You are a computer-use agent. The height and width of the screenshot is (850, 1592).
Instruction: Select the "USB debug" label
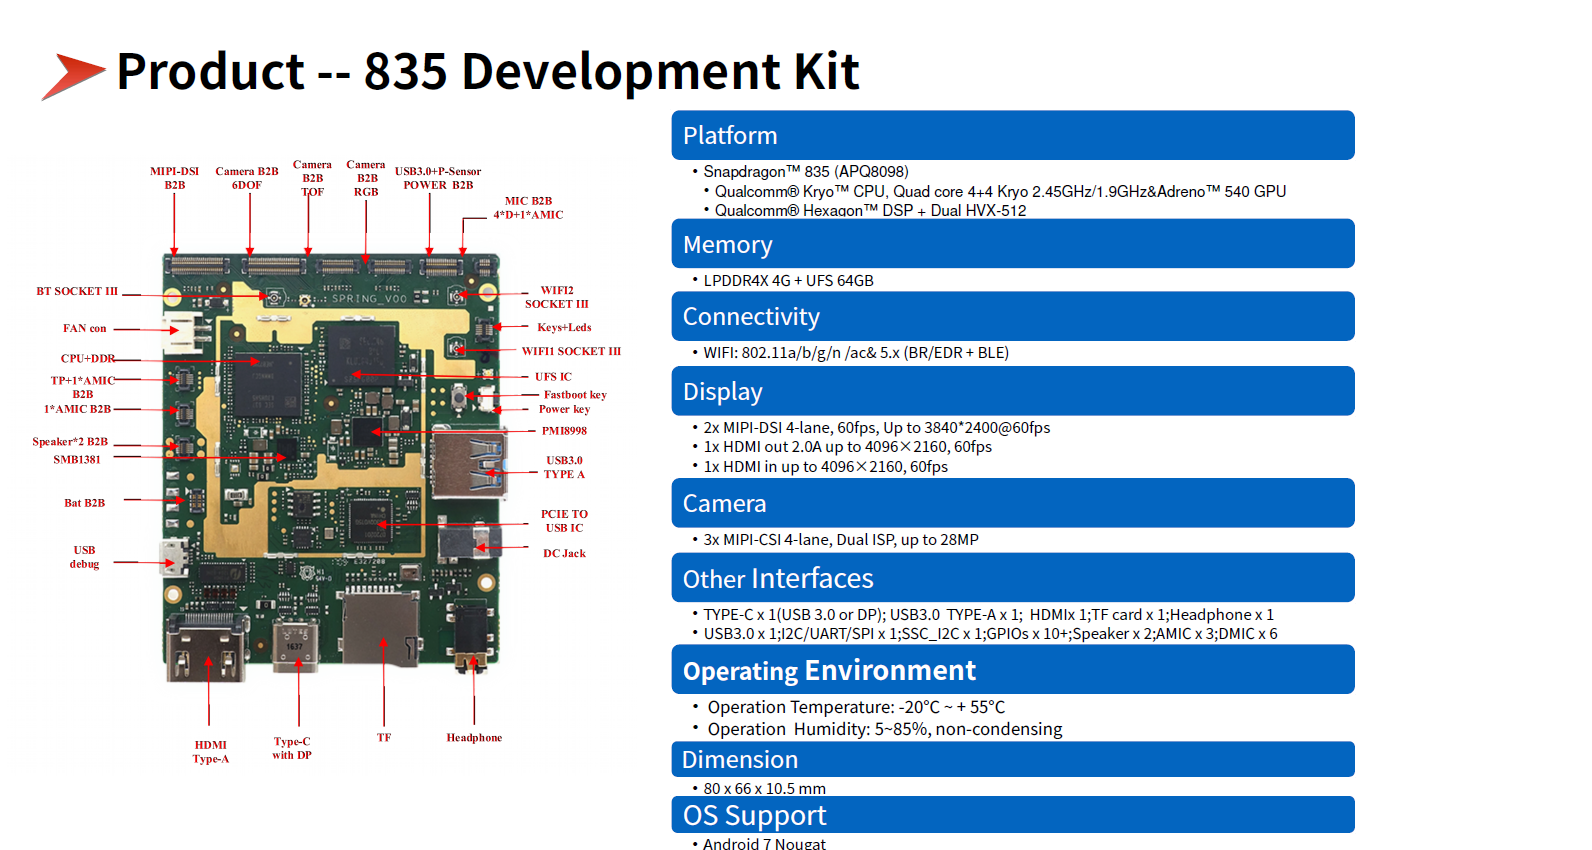pos(85,557)
